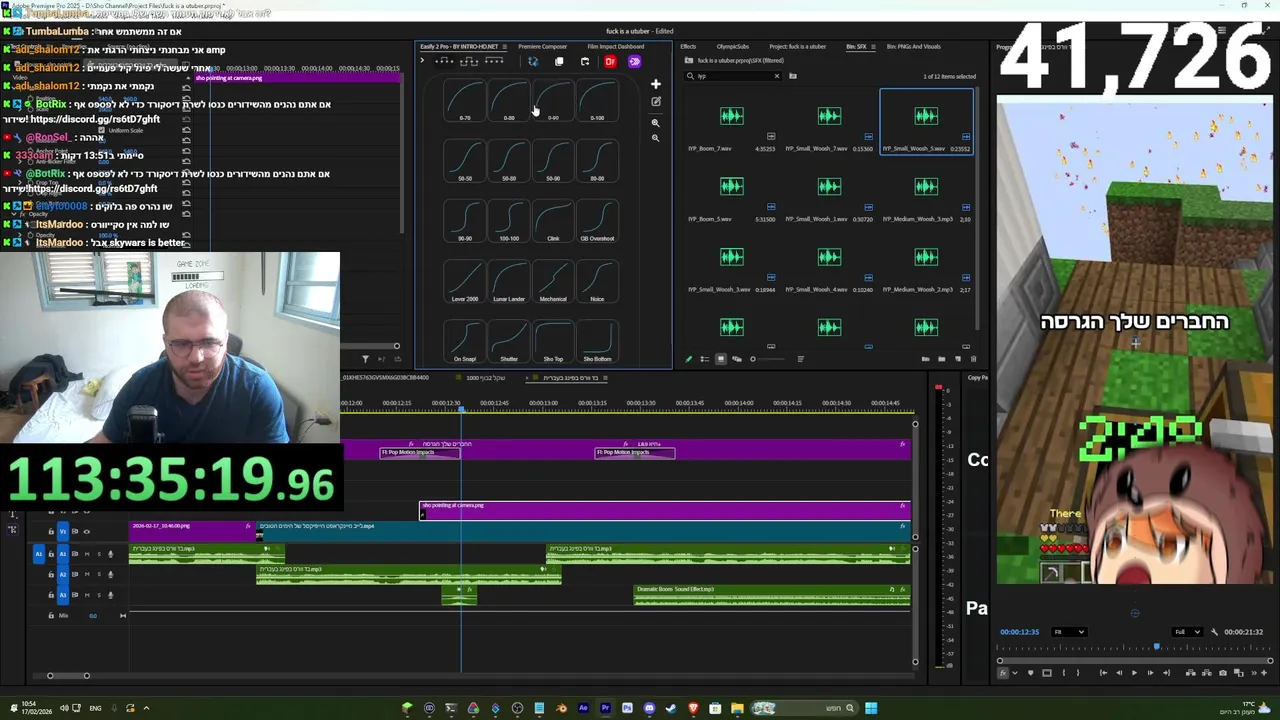Step forward one frame in Program Monitor
The height and width of the screenshot is (720, 1280).
[x=1150, y=673]
